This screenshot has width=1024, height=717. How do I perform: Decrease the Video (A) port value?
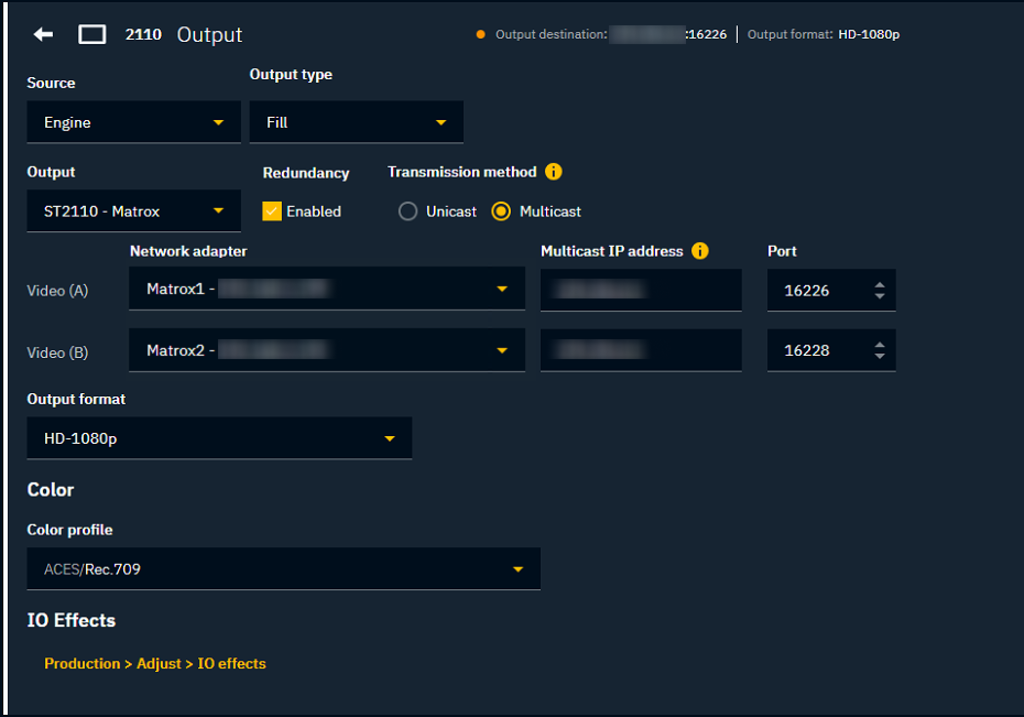(879, 296)
